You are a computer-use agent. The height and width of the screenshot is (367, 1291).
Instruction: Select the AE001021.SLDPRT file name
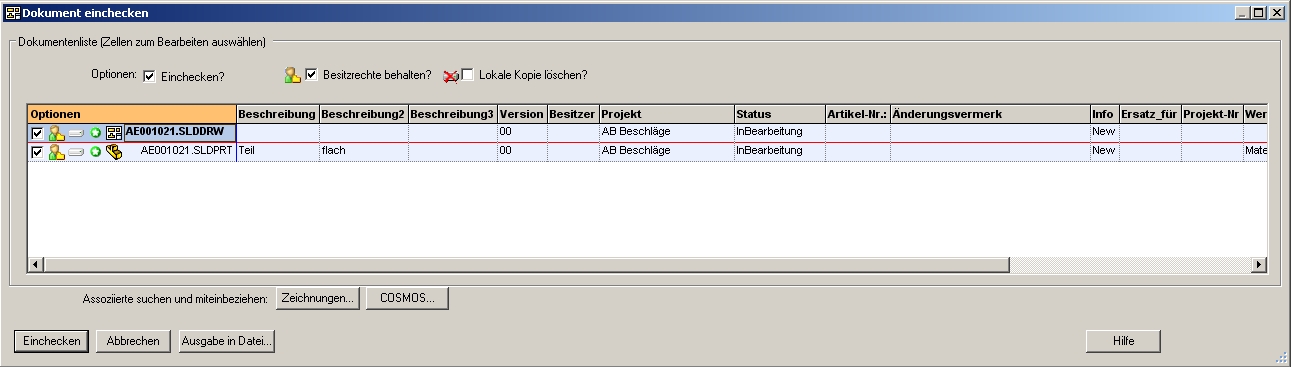[186, 151]
